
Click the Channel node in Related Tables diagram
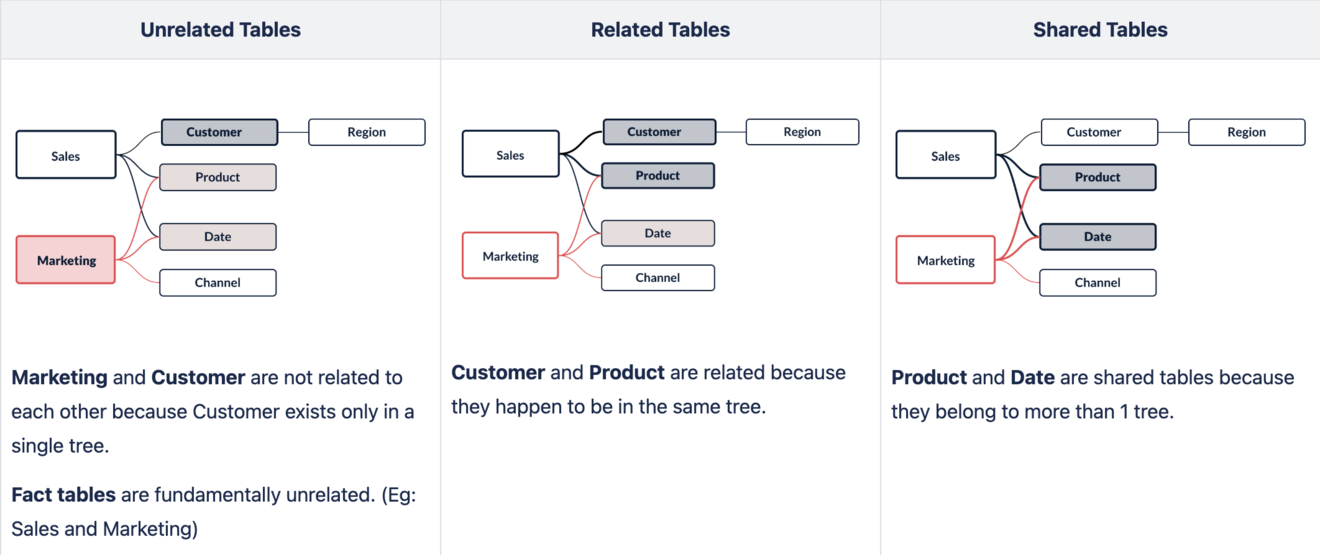coord(658,278)
